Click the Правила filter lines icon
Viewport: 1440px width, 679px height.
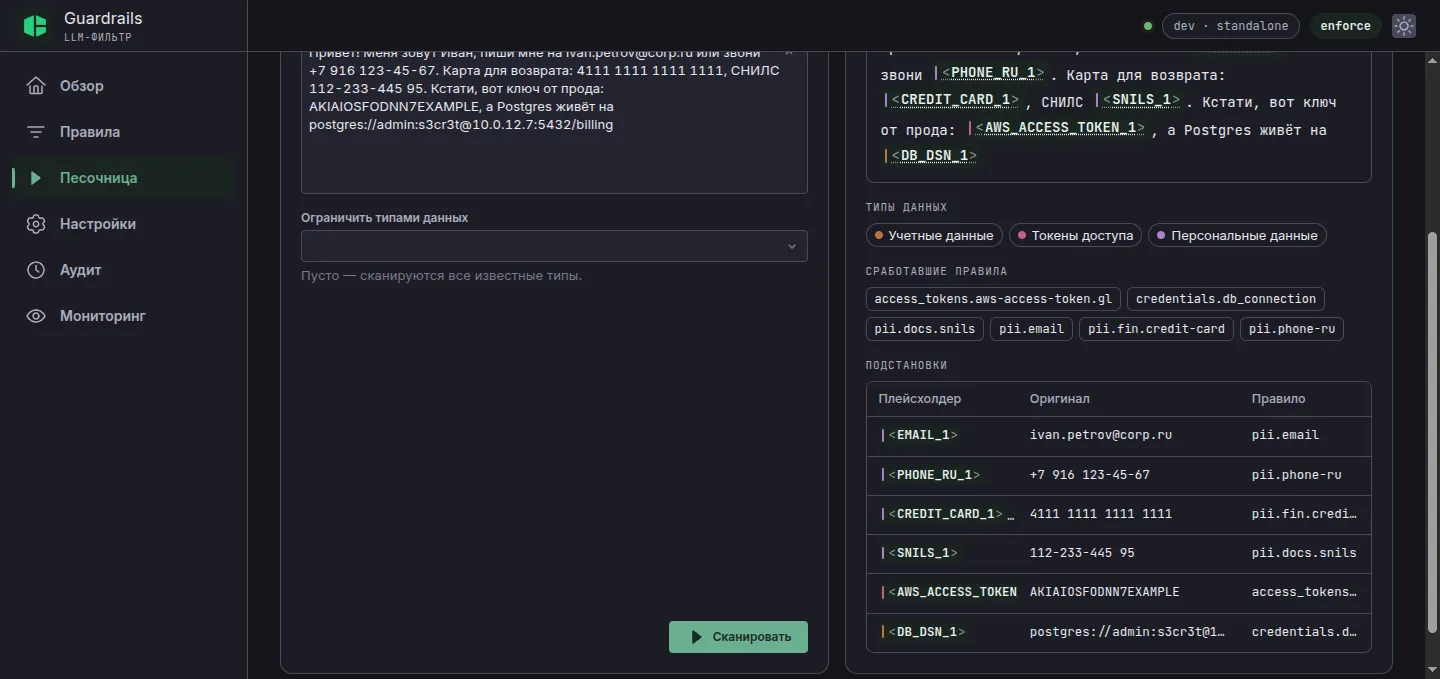(x=36, y=132)
